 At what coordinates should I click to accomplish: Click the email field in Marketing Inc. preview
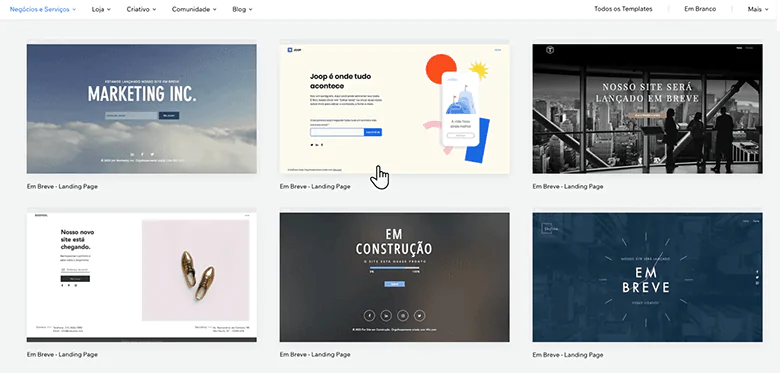pyautogui.click(x=131, y=115)
